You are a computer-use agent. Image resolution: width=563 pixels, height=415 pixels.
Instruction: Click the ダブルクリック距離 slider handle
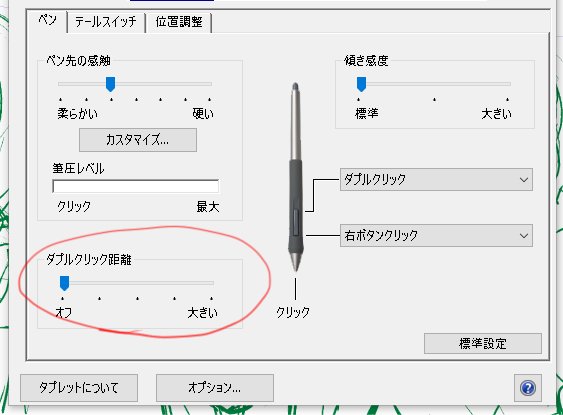point(64,283)
